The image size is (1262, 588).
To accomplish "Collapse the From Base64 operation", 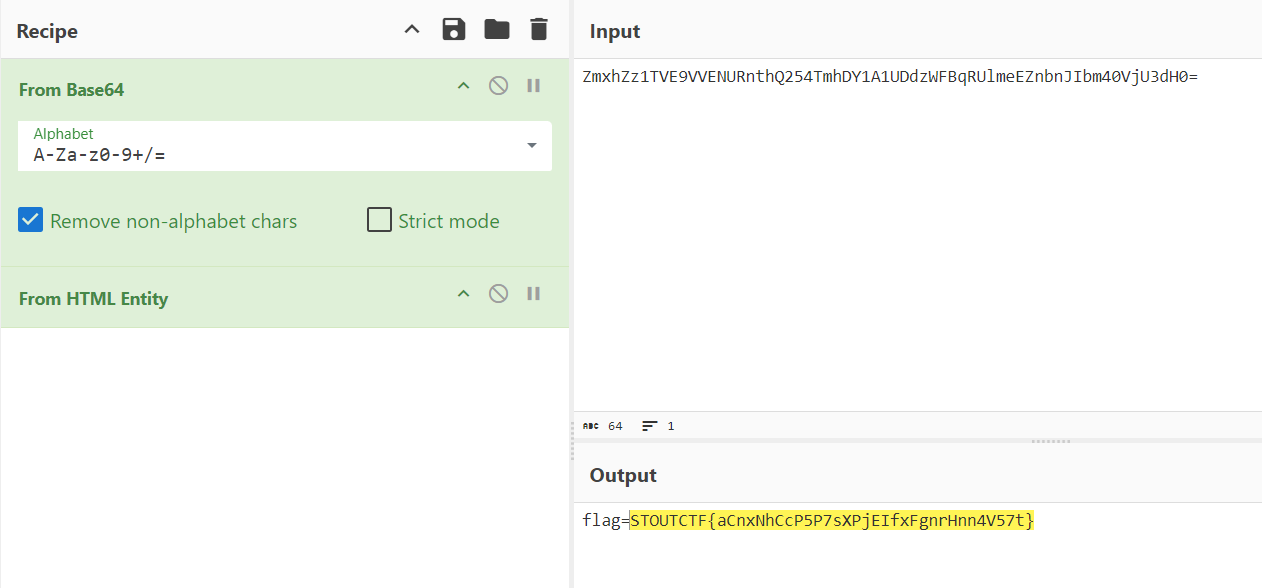I will (x=463, y=86).
